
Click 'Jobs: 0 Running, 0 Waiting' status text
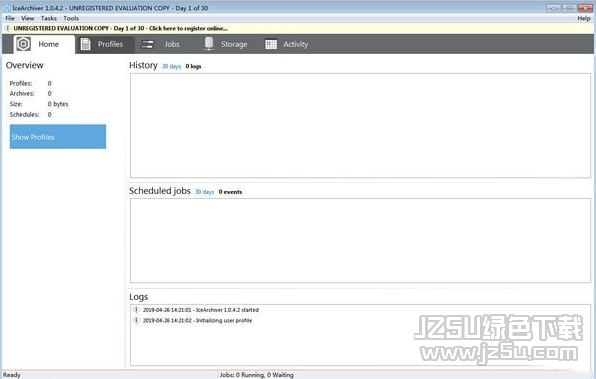coord(257,375)
